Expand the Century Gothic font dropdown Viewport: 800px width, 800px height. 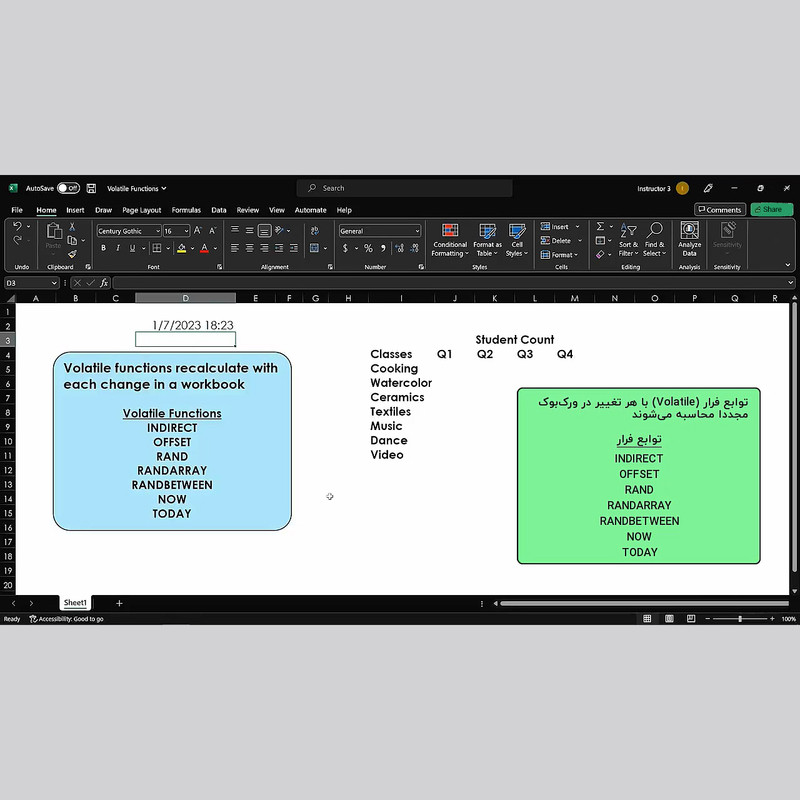pos(157,231)
